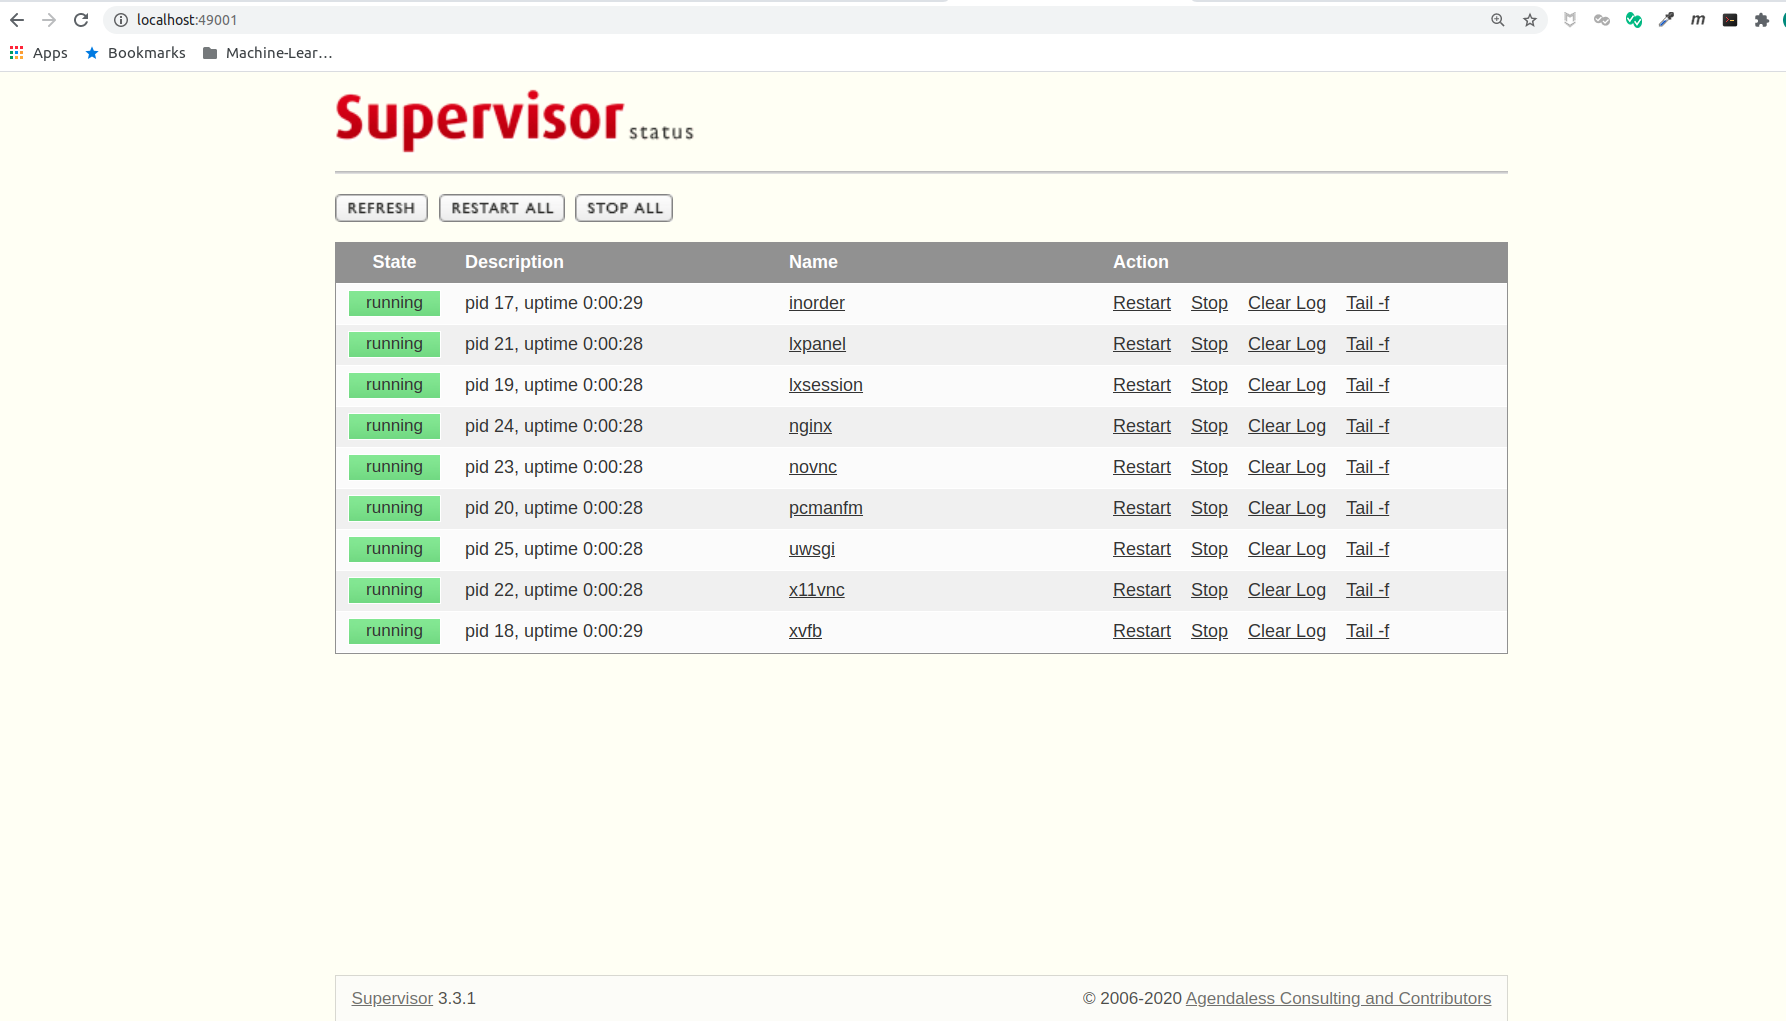The image size is (1786, 1021).
Task: Clear Log for pcmanfm
Action: tap(1287, 508)
